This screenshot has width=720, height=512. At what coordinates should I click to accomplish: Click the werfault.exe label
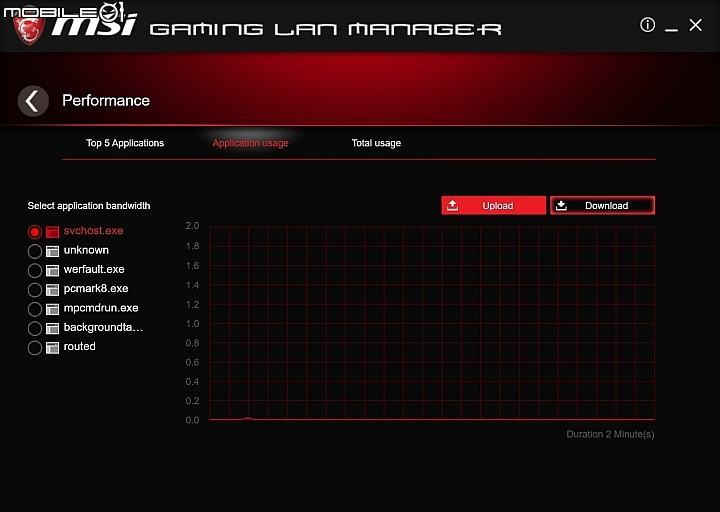94,269
